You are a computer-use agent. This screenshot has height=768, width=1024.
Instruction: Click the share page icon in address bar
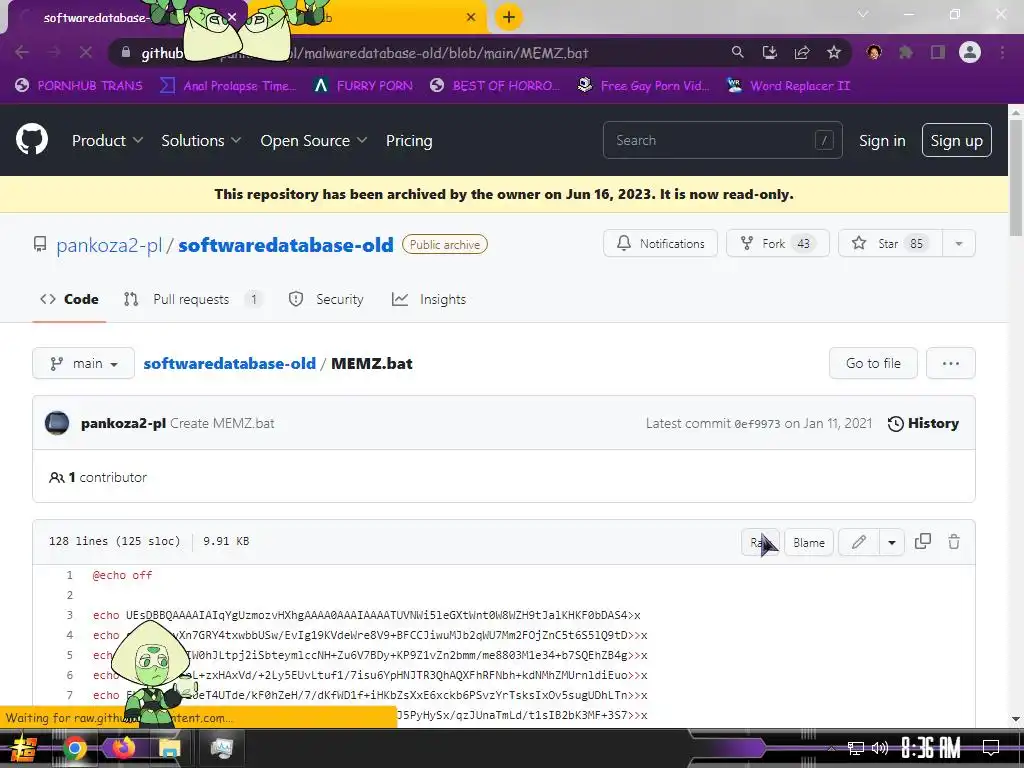pyautogui.click(x=801, y=52)
